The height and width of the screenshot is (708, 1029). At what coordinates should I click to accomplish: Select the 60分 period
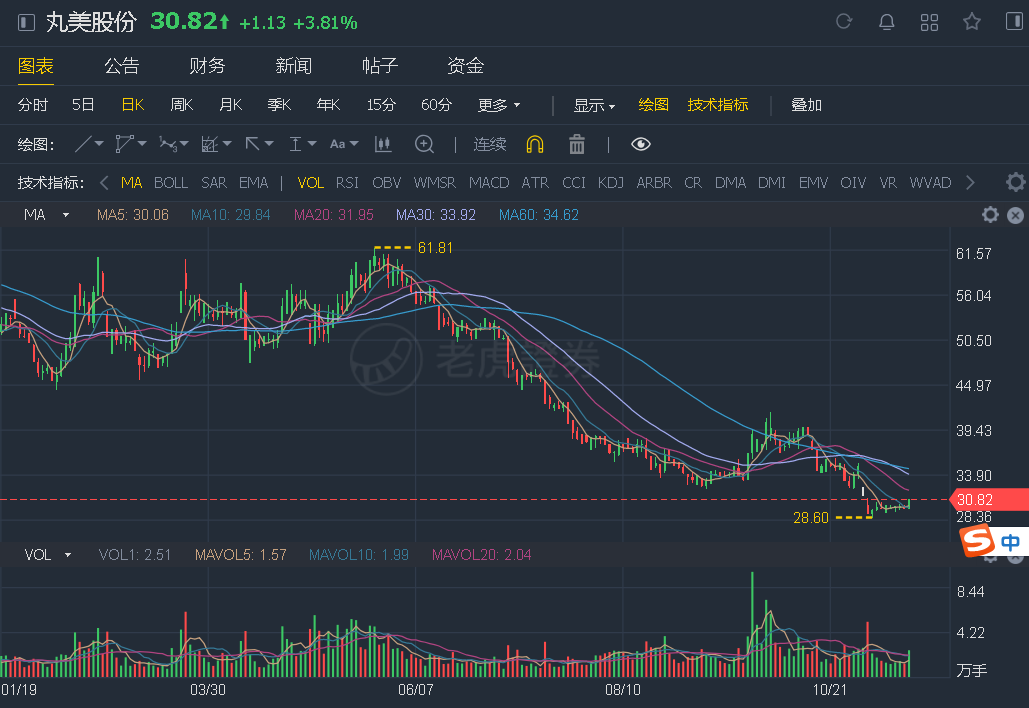click(x=436, y=105)
